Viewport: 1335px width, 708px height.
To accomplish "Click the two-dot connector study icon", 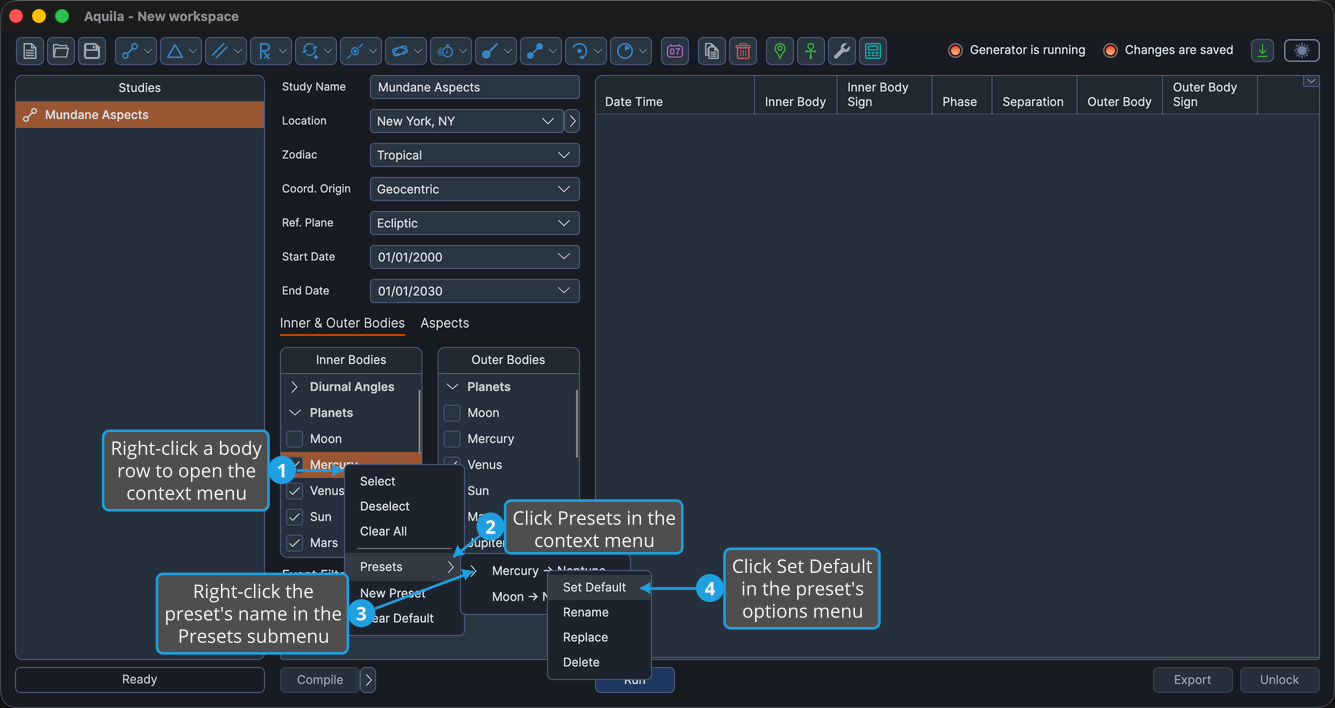I will (541, 51).
